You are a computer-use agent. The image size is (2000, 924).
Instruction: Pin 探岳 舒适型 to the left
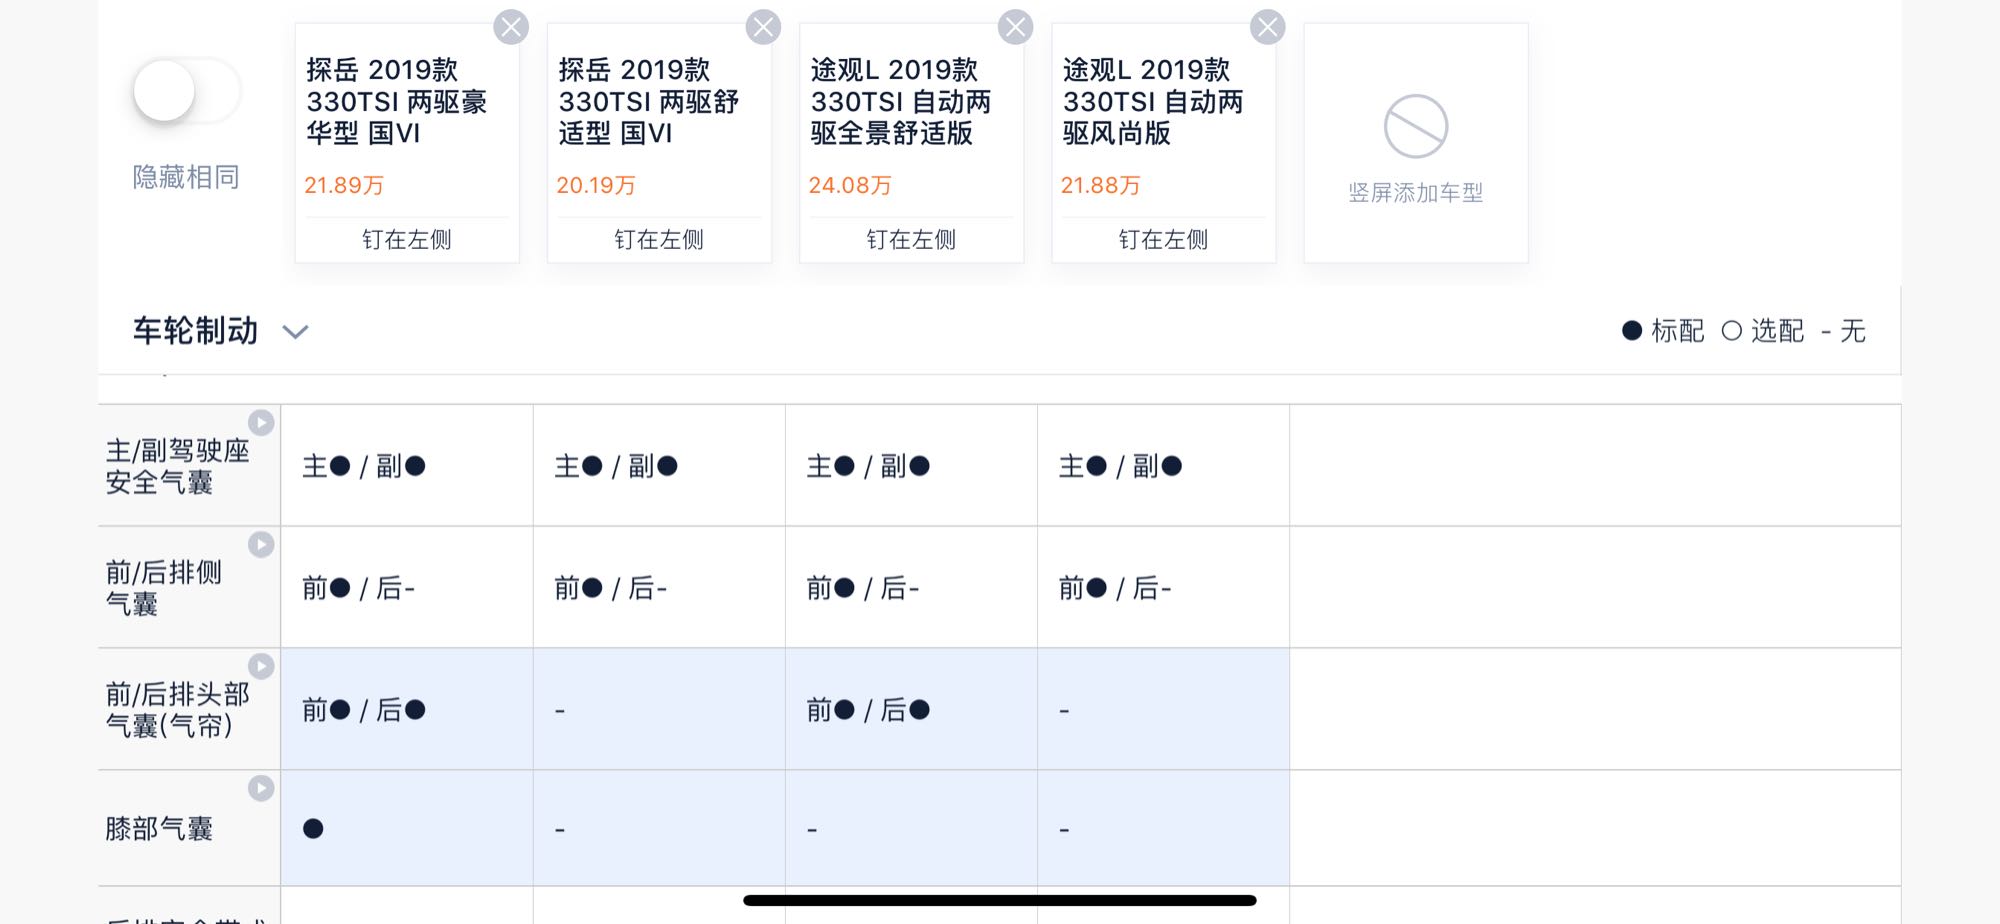click(659, 240)
